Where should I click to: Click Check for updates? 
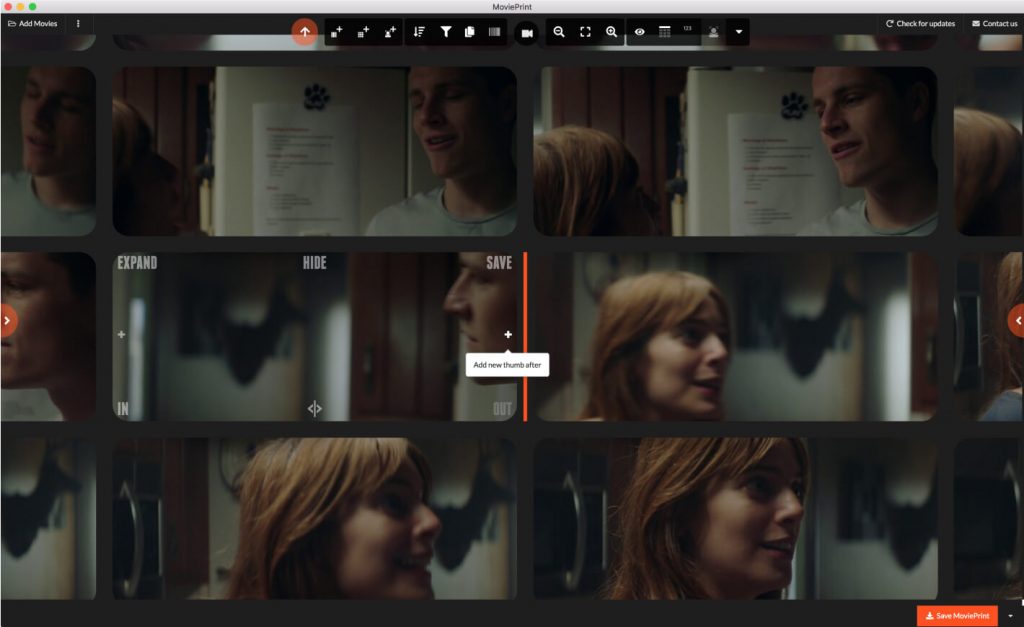(920, 24)
